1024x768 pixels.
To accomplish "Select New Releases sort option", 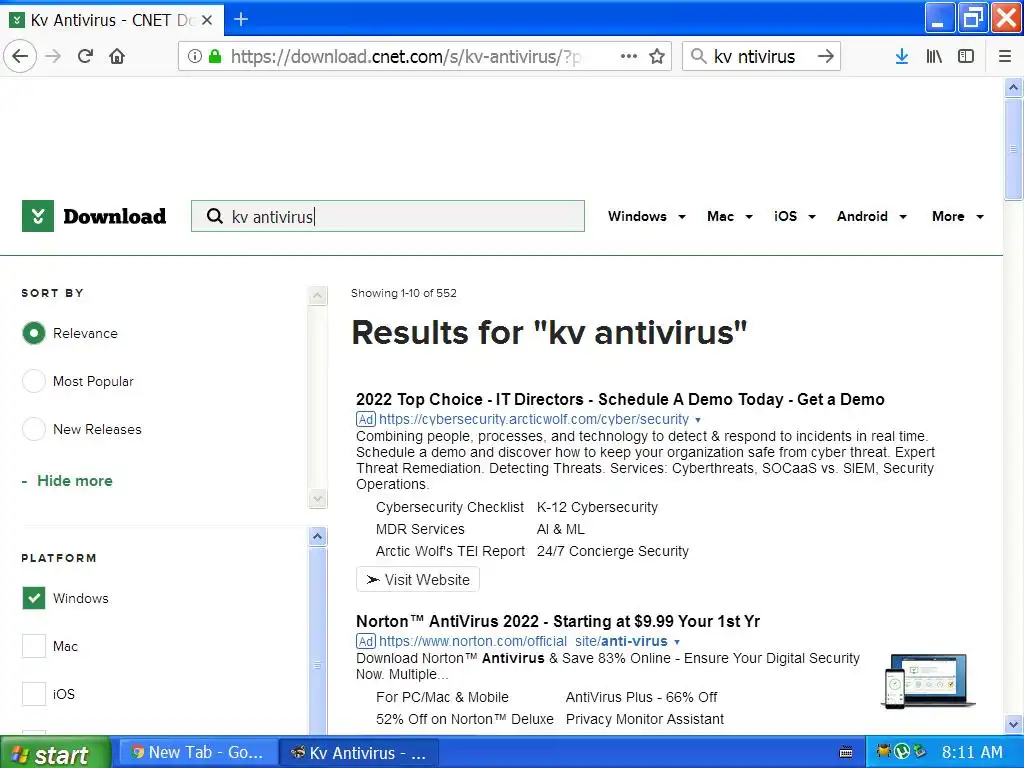I will click(x=34, y=429).
